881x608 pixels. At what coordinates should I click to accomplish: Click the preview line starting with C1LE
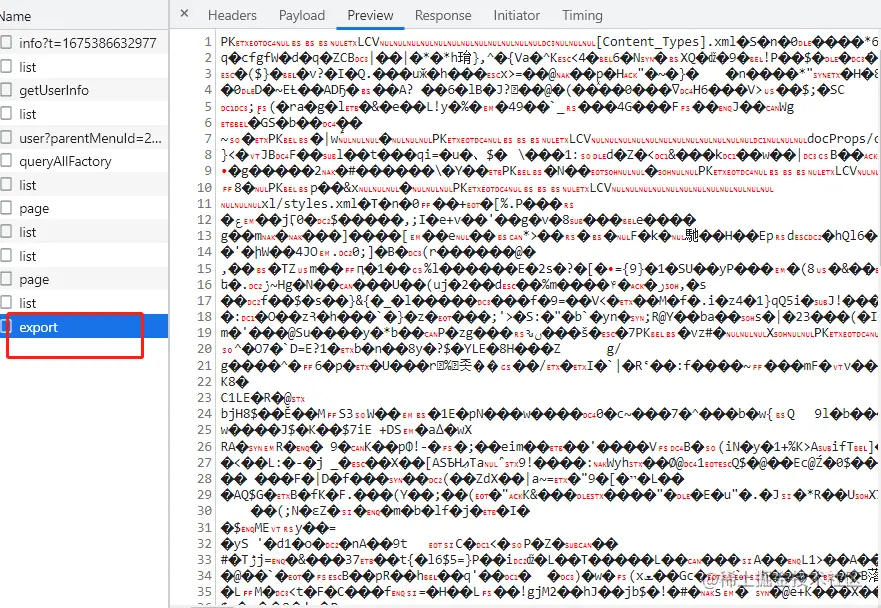pyautogui.click(x=262, y=398)
